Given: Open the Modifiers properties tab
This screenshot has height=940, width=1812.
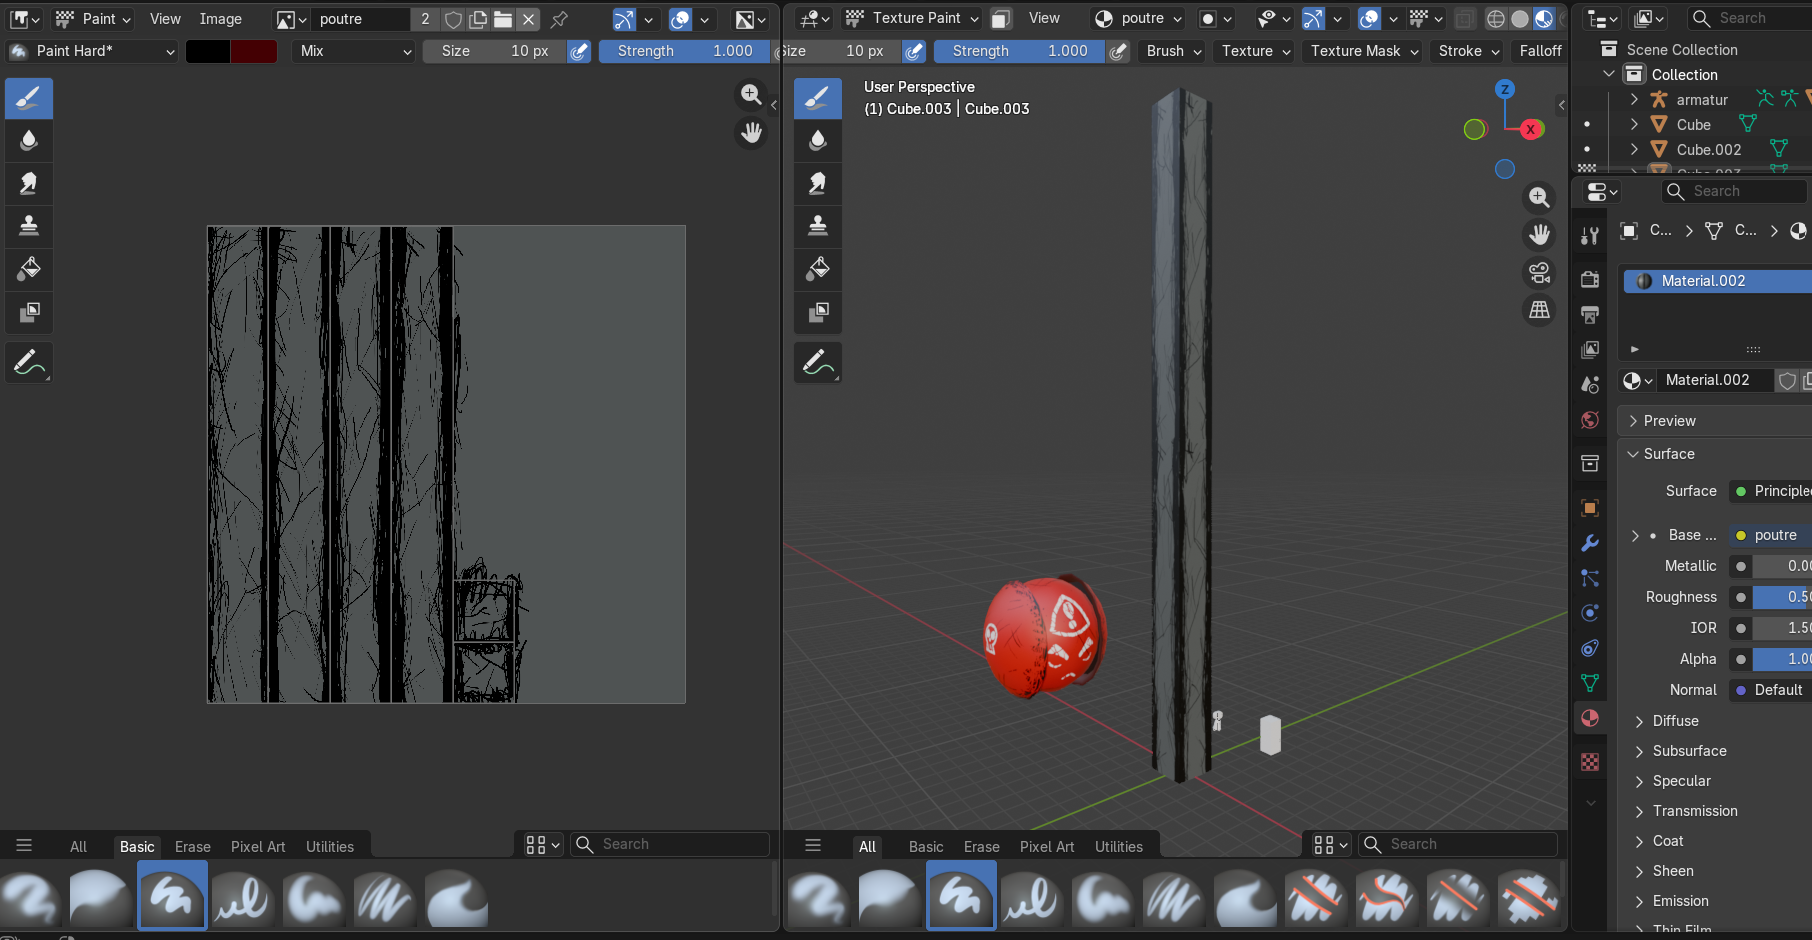Looking at the screenshot, I should coord(1590,543).
